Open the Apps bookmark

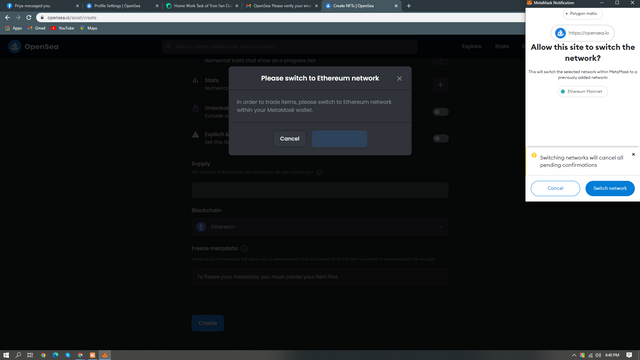(x=13, y=28)
